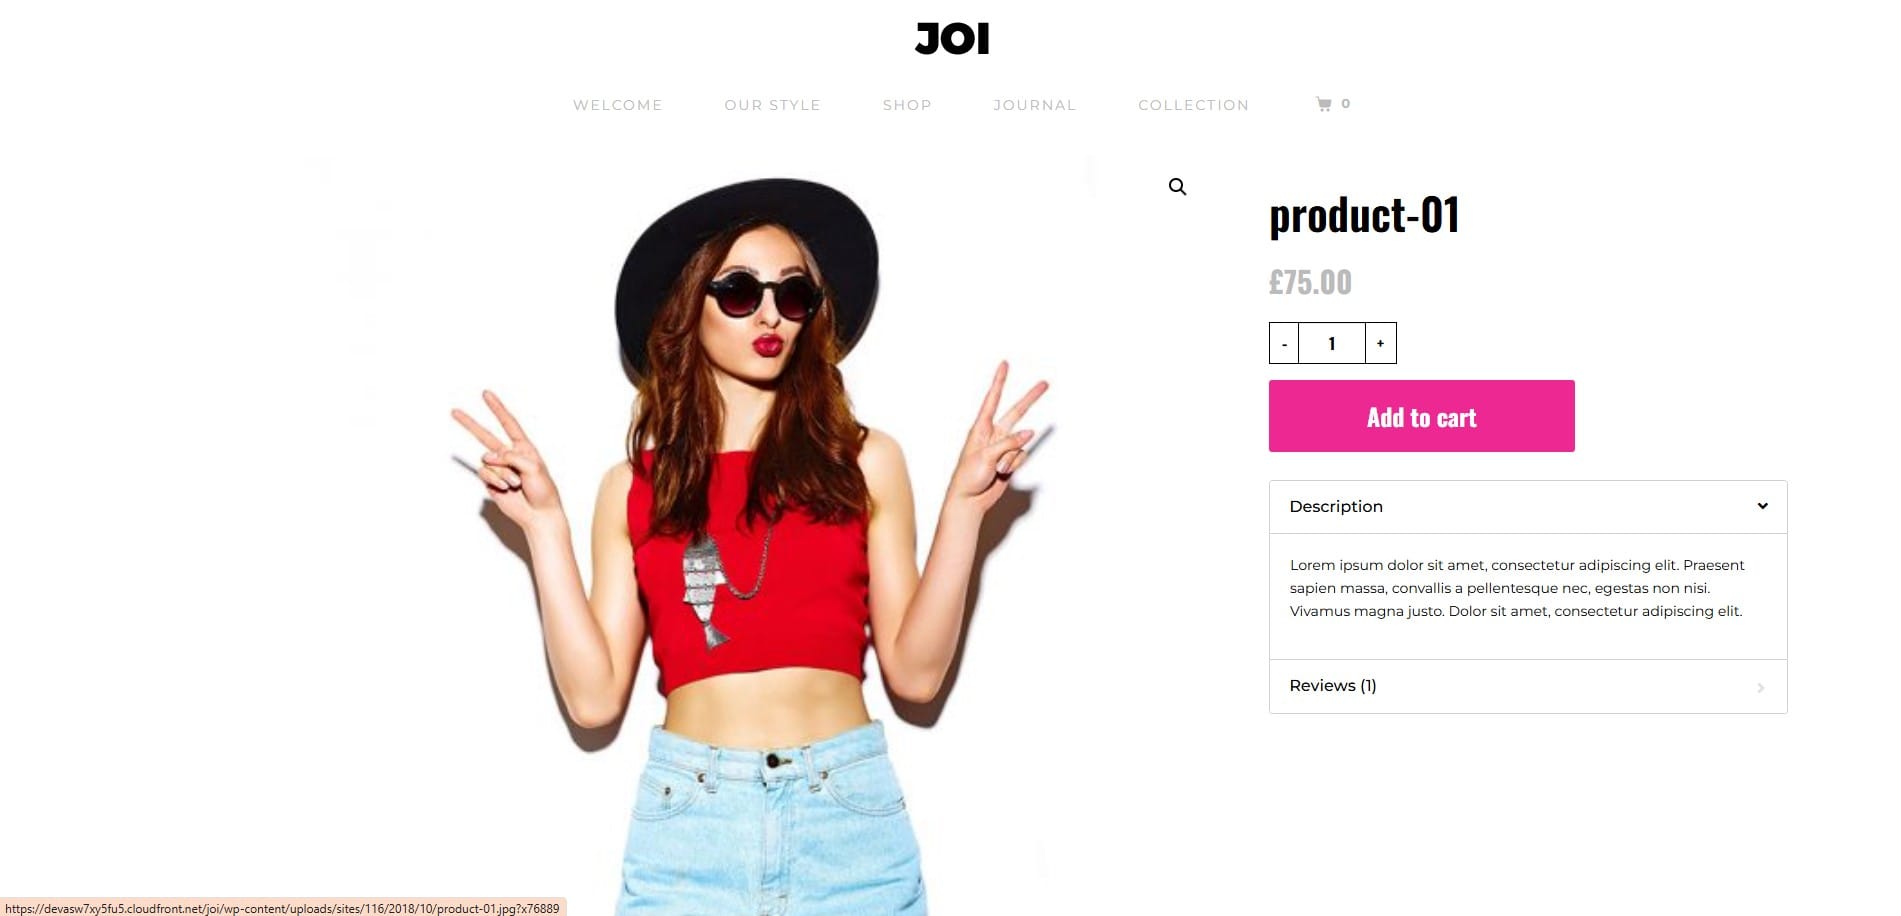Open the shopping cart icon
The image size is (1901, 916).
click(x=1324, y=104)
